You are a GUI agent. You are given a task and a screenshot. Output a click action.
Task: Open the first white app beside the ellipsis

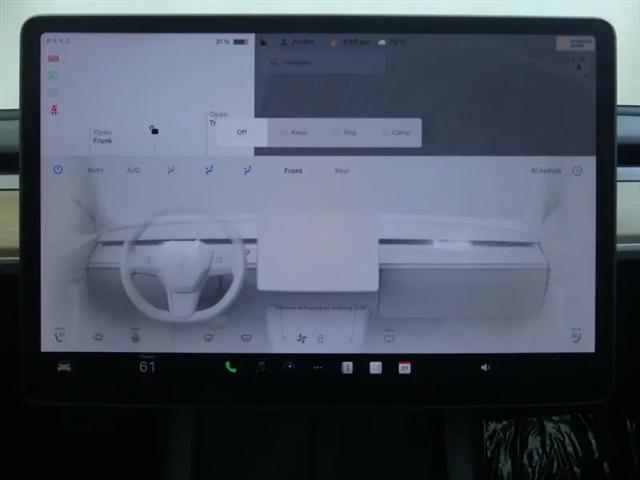(x=347, y=367)
